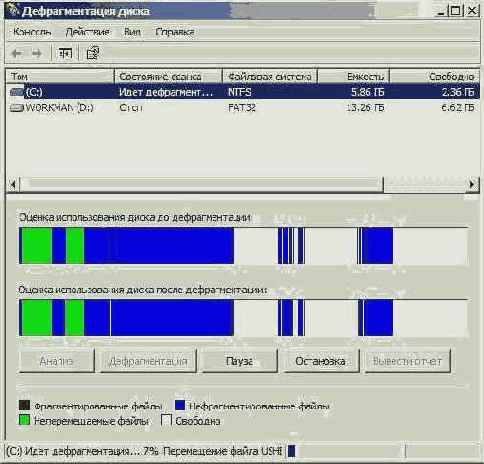Open the Справка menu

pos(175,32)
